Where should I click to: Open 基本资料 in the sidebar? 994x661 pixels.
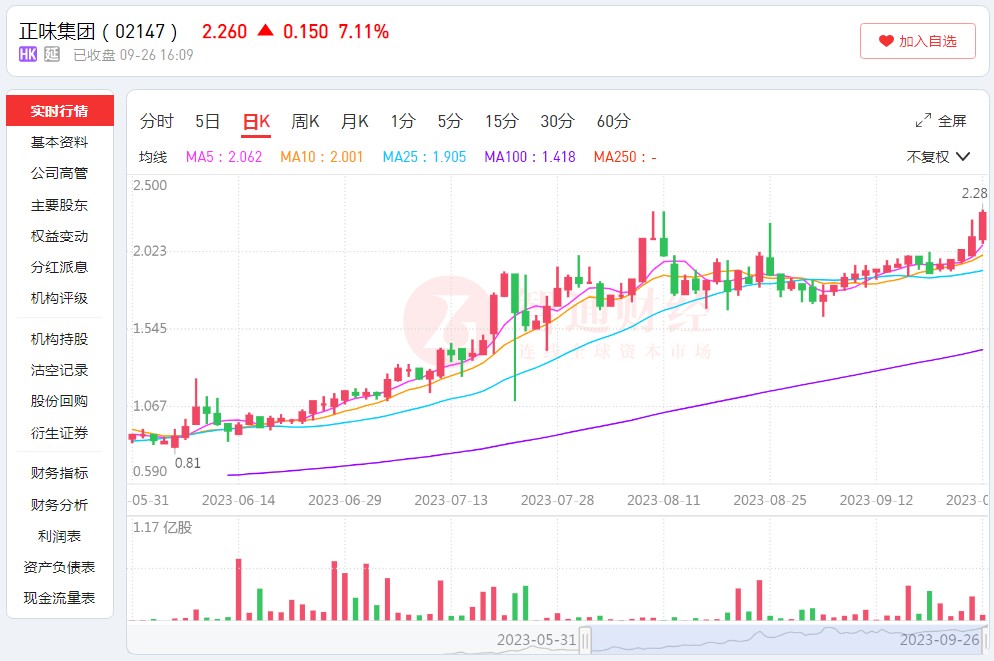coord(59,142)
